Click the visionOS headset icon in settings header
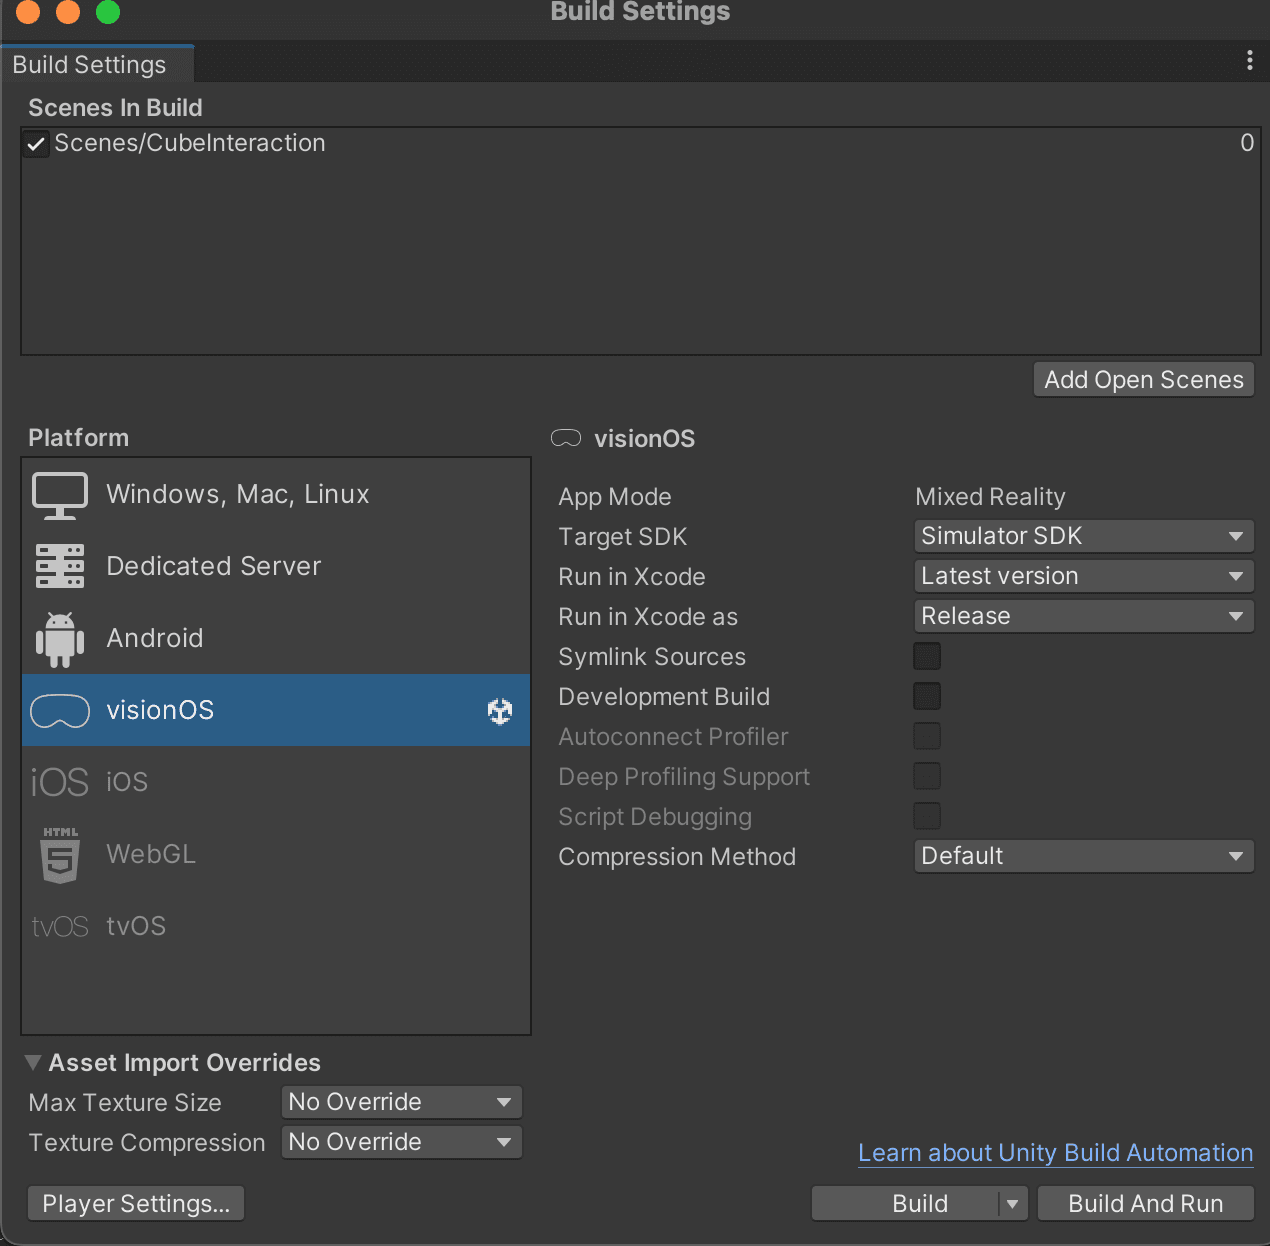1270x1246 pixels. [x=566, y=438]
